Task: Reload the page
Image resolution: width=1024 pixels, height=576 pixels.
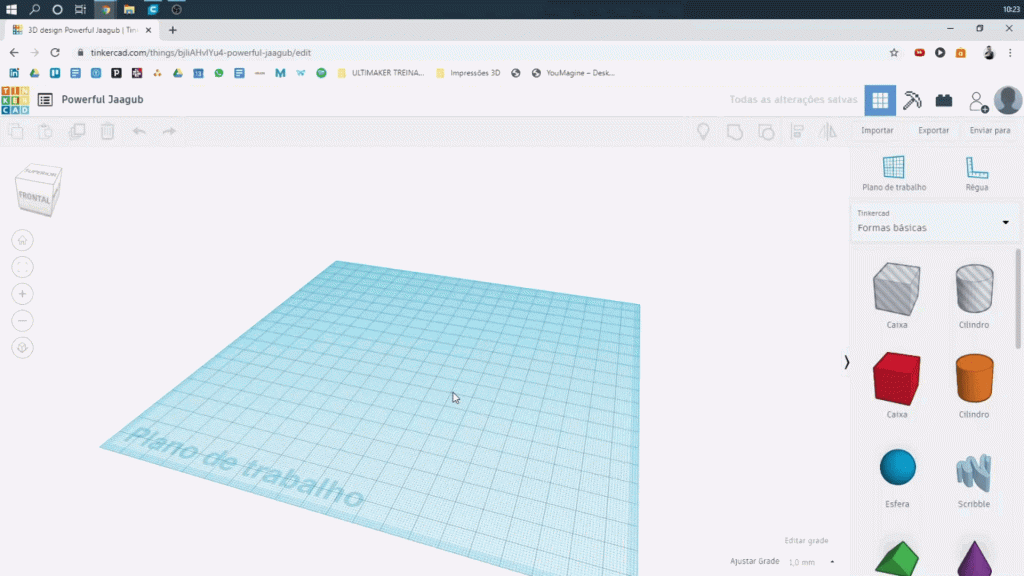Action: click(55, 53)
